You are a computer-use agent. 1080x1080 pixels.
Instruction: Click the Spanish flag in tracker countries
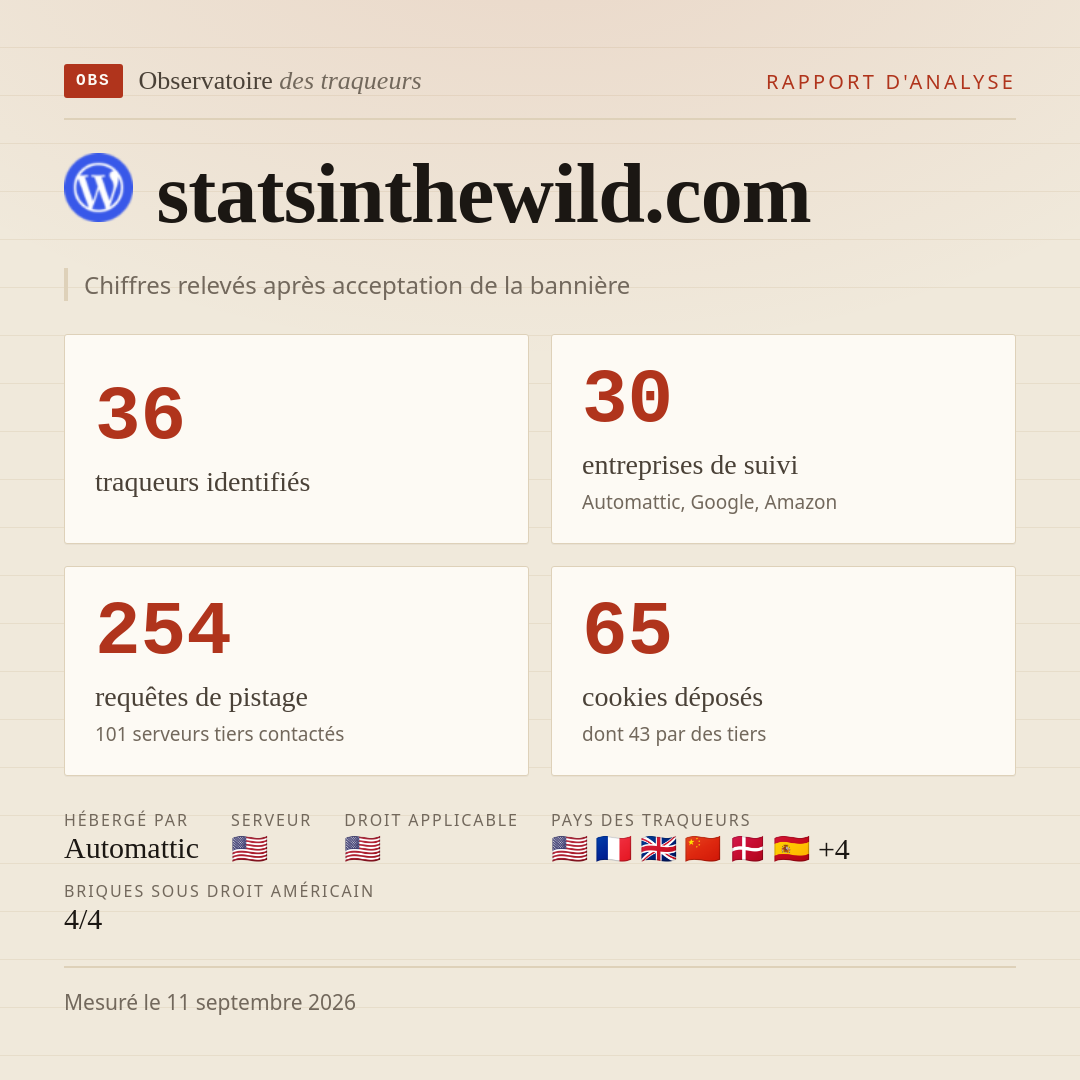[x=791, y=849]
